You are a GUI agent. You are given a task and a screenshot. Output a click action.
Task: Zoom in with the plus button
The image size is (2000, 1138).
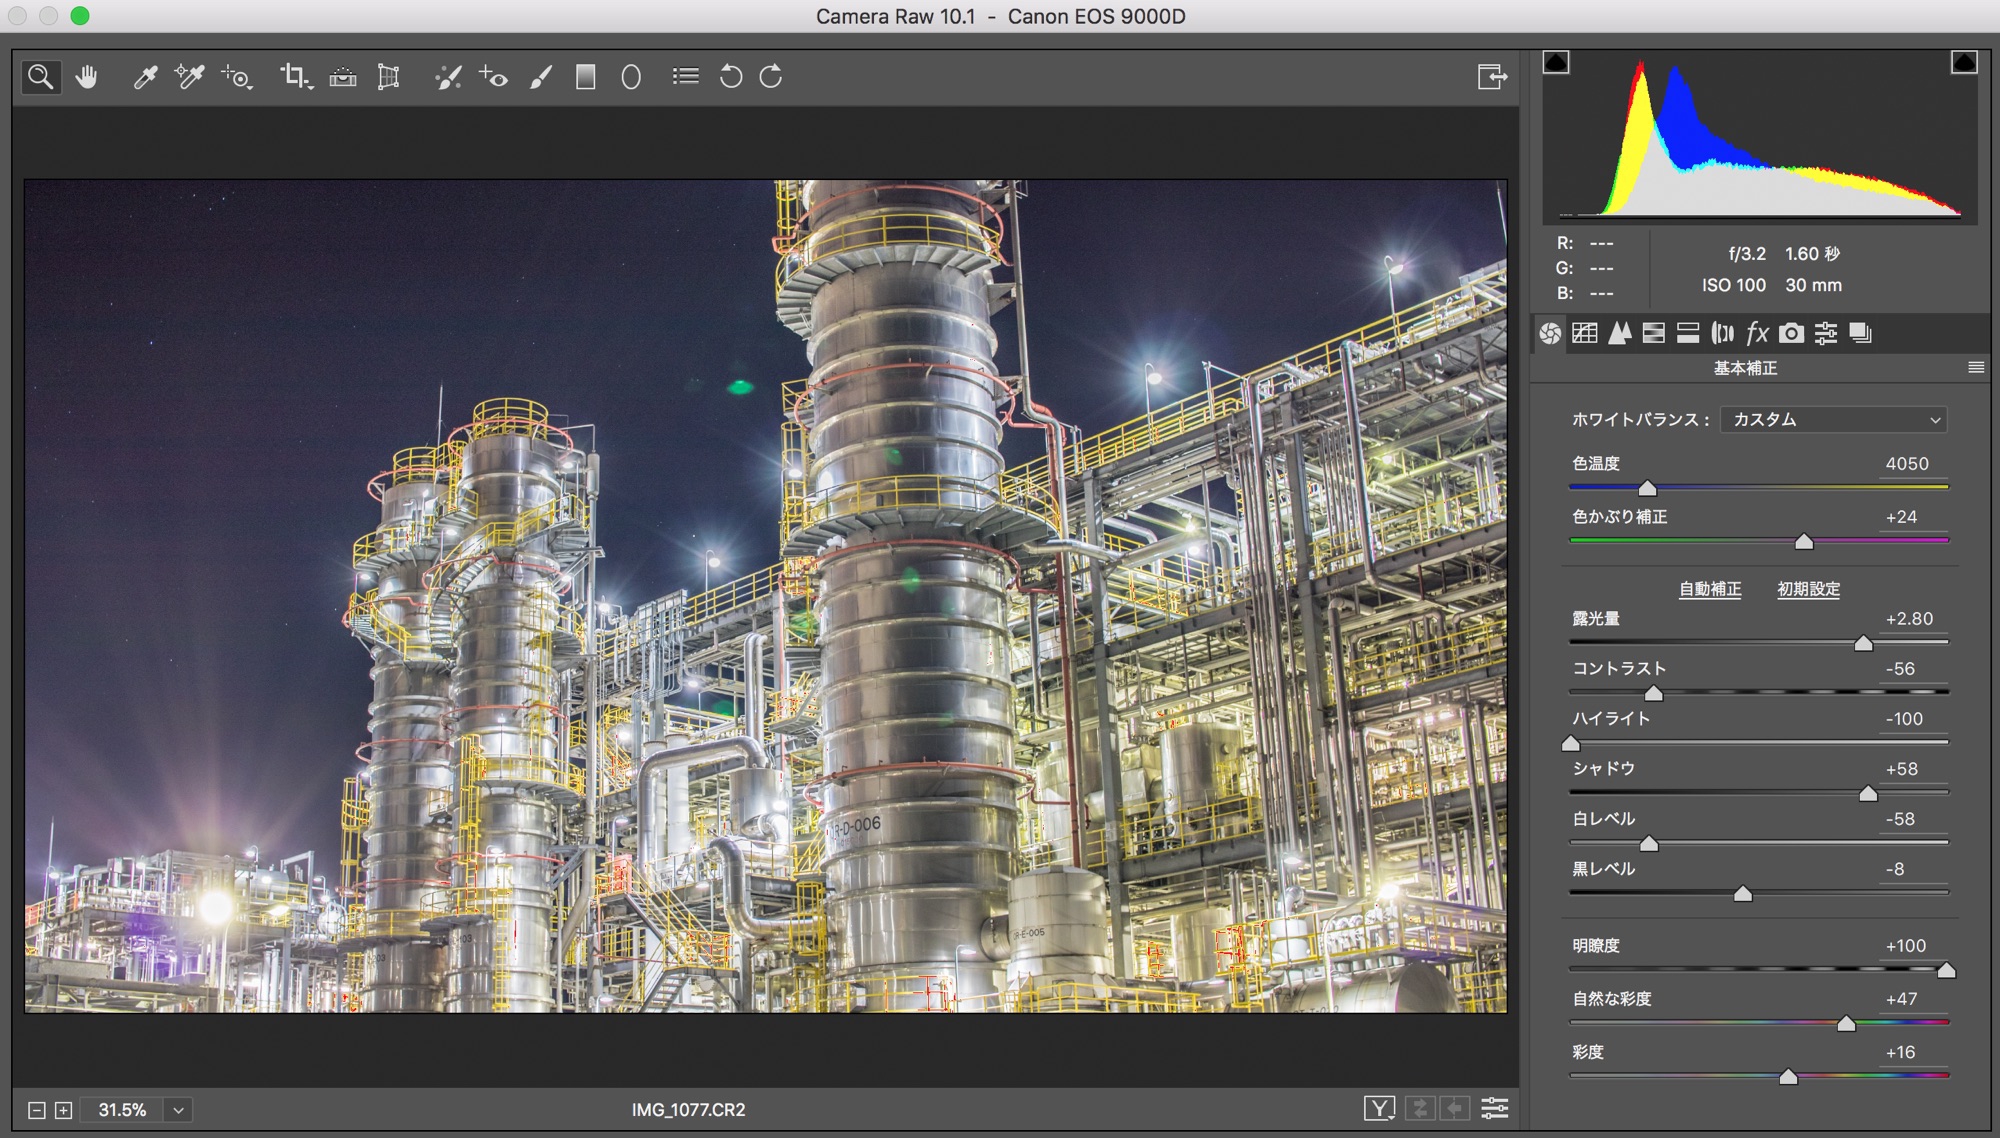[63, 1110]
